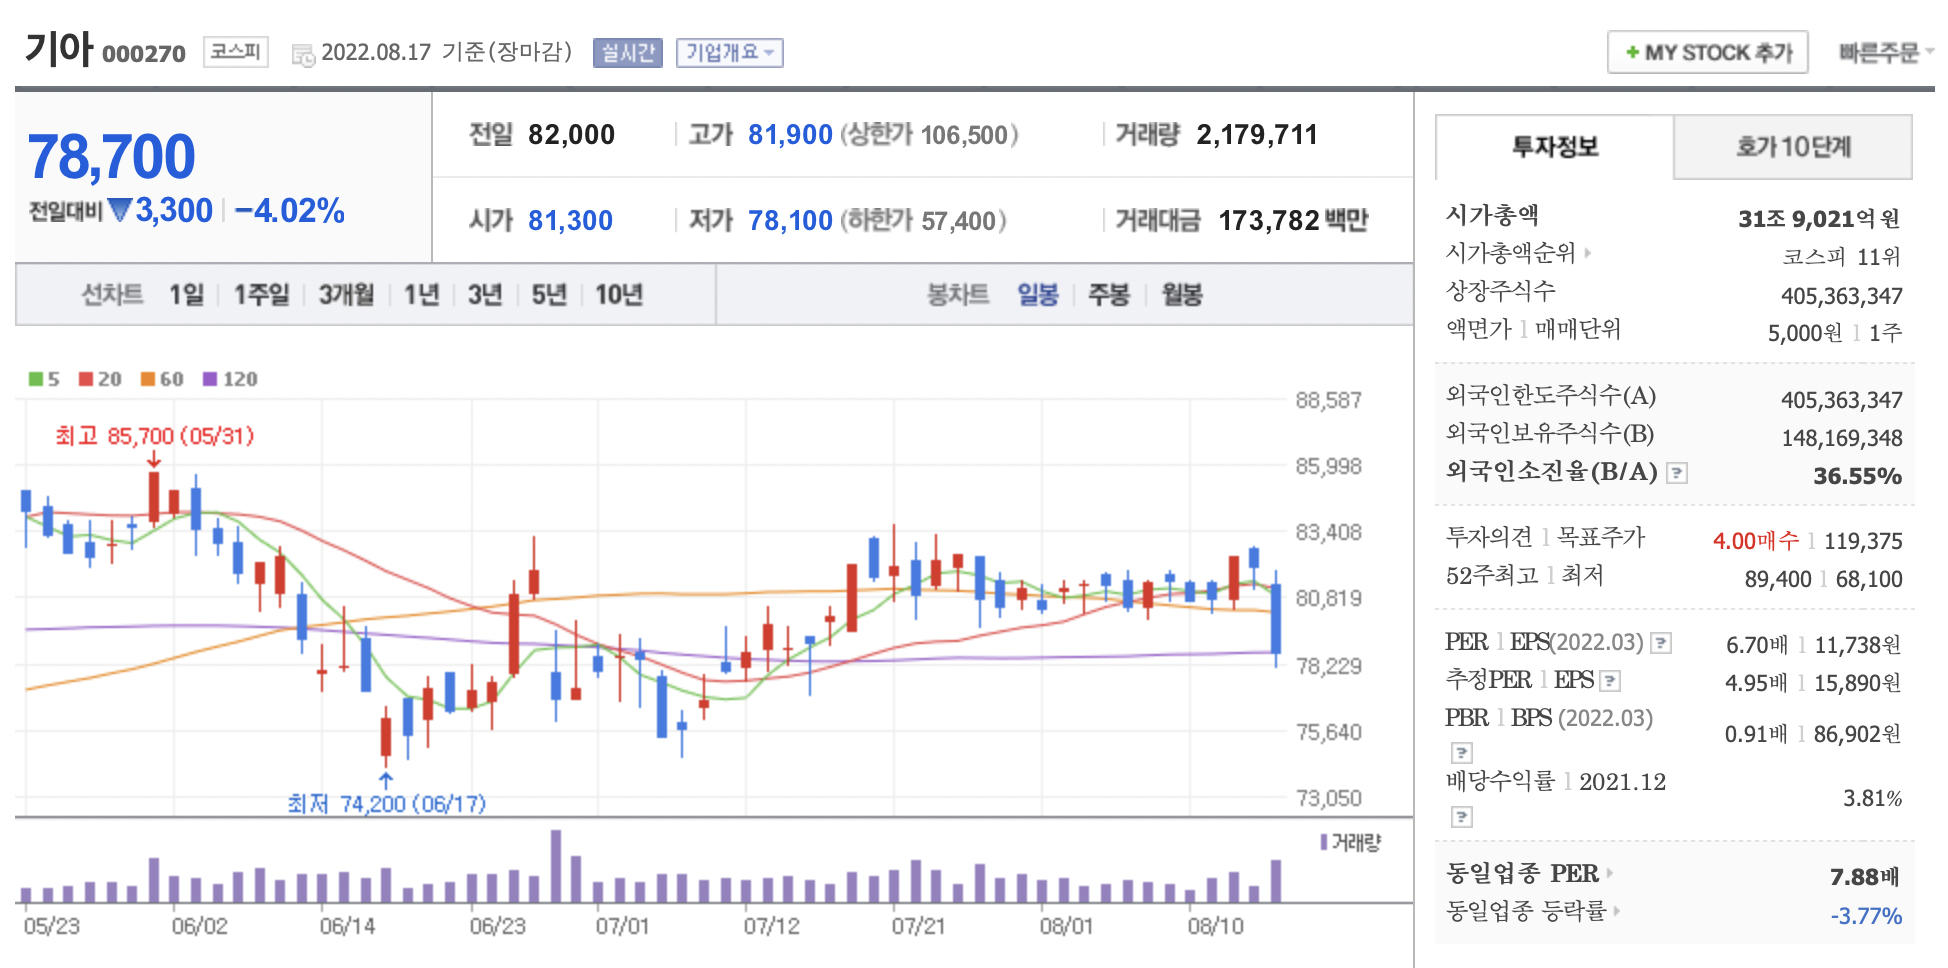This screenshot has width=1948, height=968.
Task: Select the 일봉 candlestick chart
Action: (x=1038, y=294)
